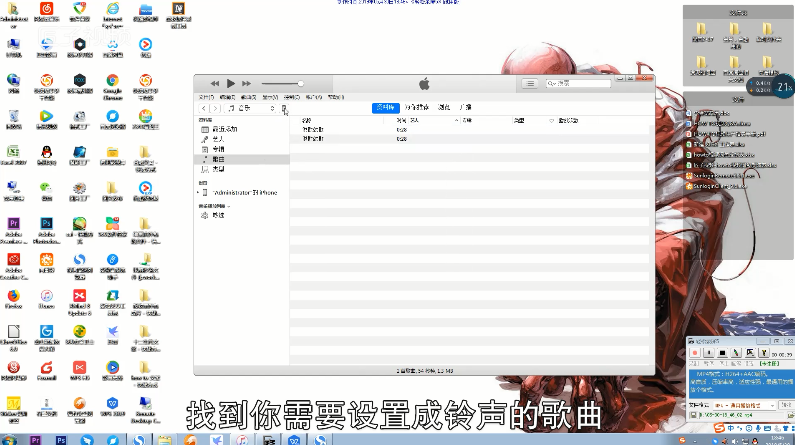Expand the Administrator iPhone device tree
The width and height of the screenshot is (795, 445).
199,192
